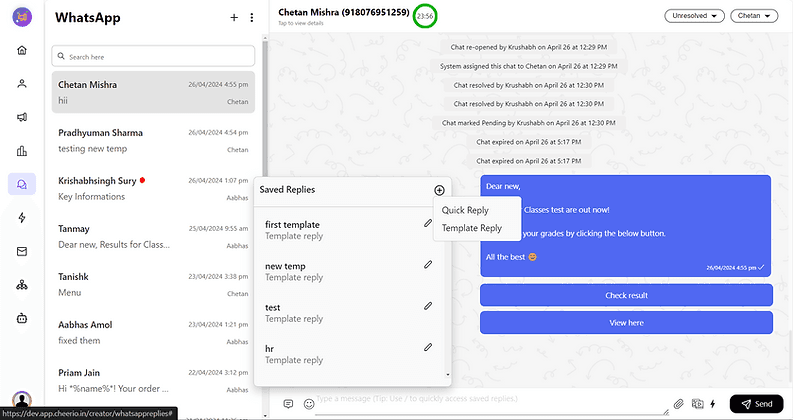Open the lightning bolt automation sidebar icon

coord(22,218)
